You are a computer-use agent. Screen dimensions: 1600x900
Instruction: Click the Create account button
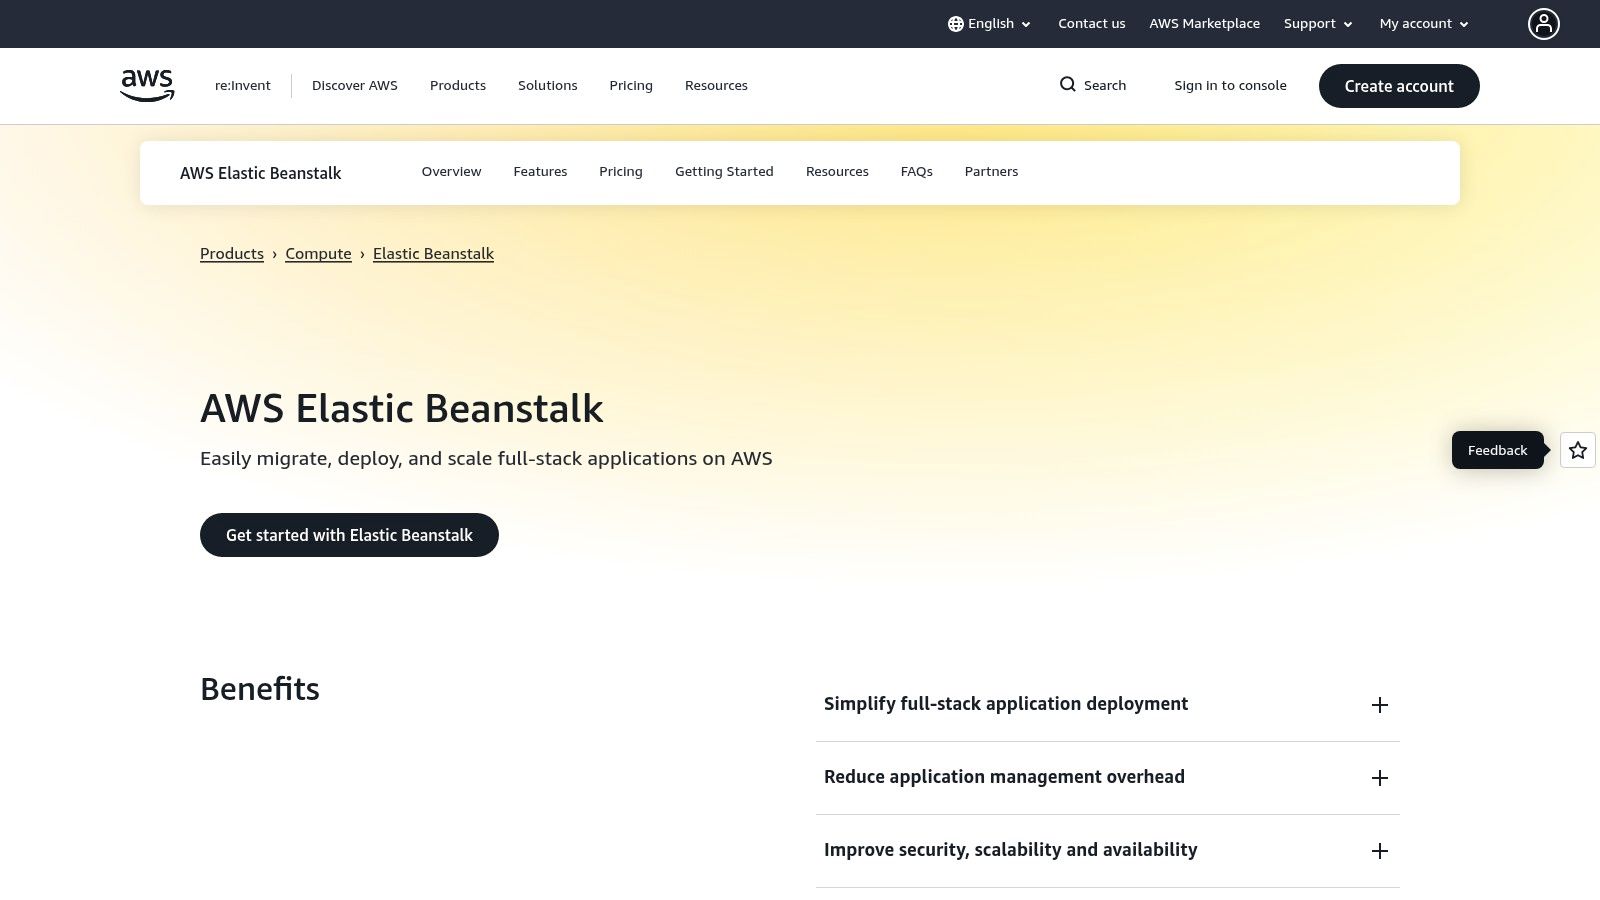(1398, 86)
